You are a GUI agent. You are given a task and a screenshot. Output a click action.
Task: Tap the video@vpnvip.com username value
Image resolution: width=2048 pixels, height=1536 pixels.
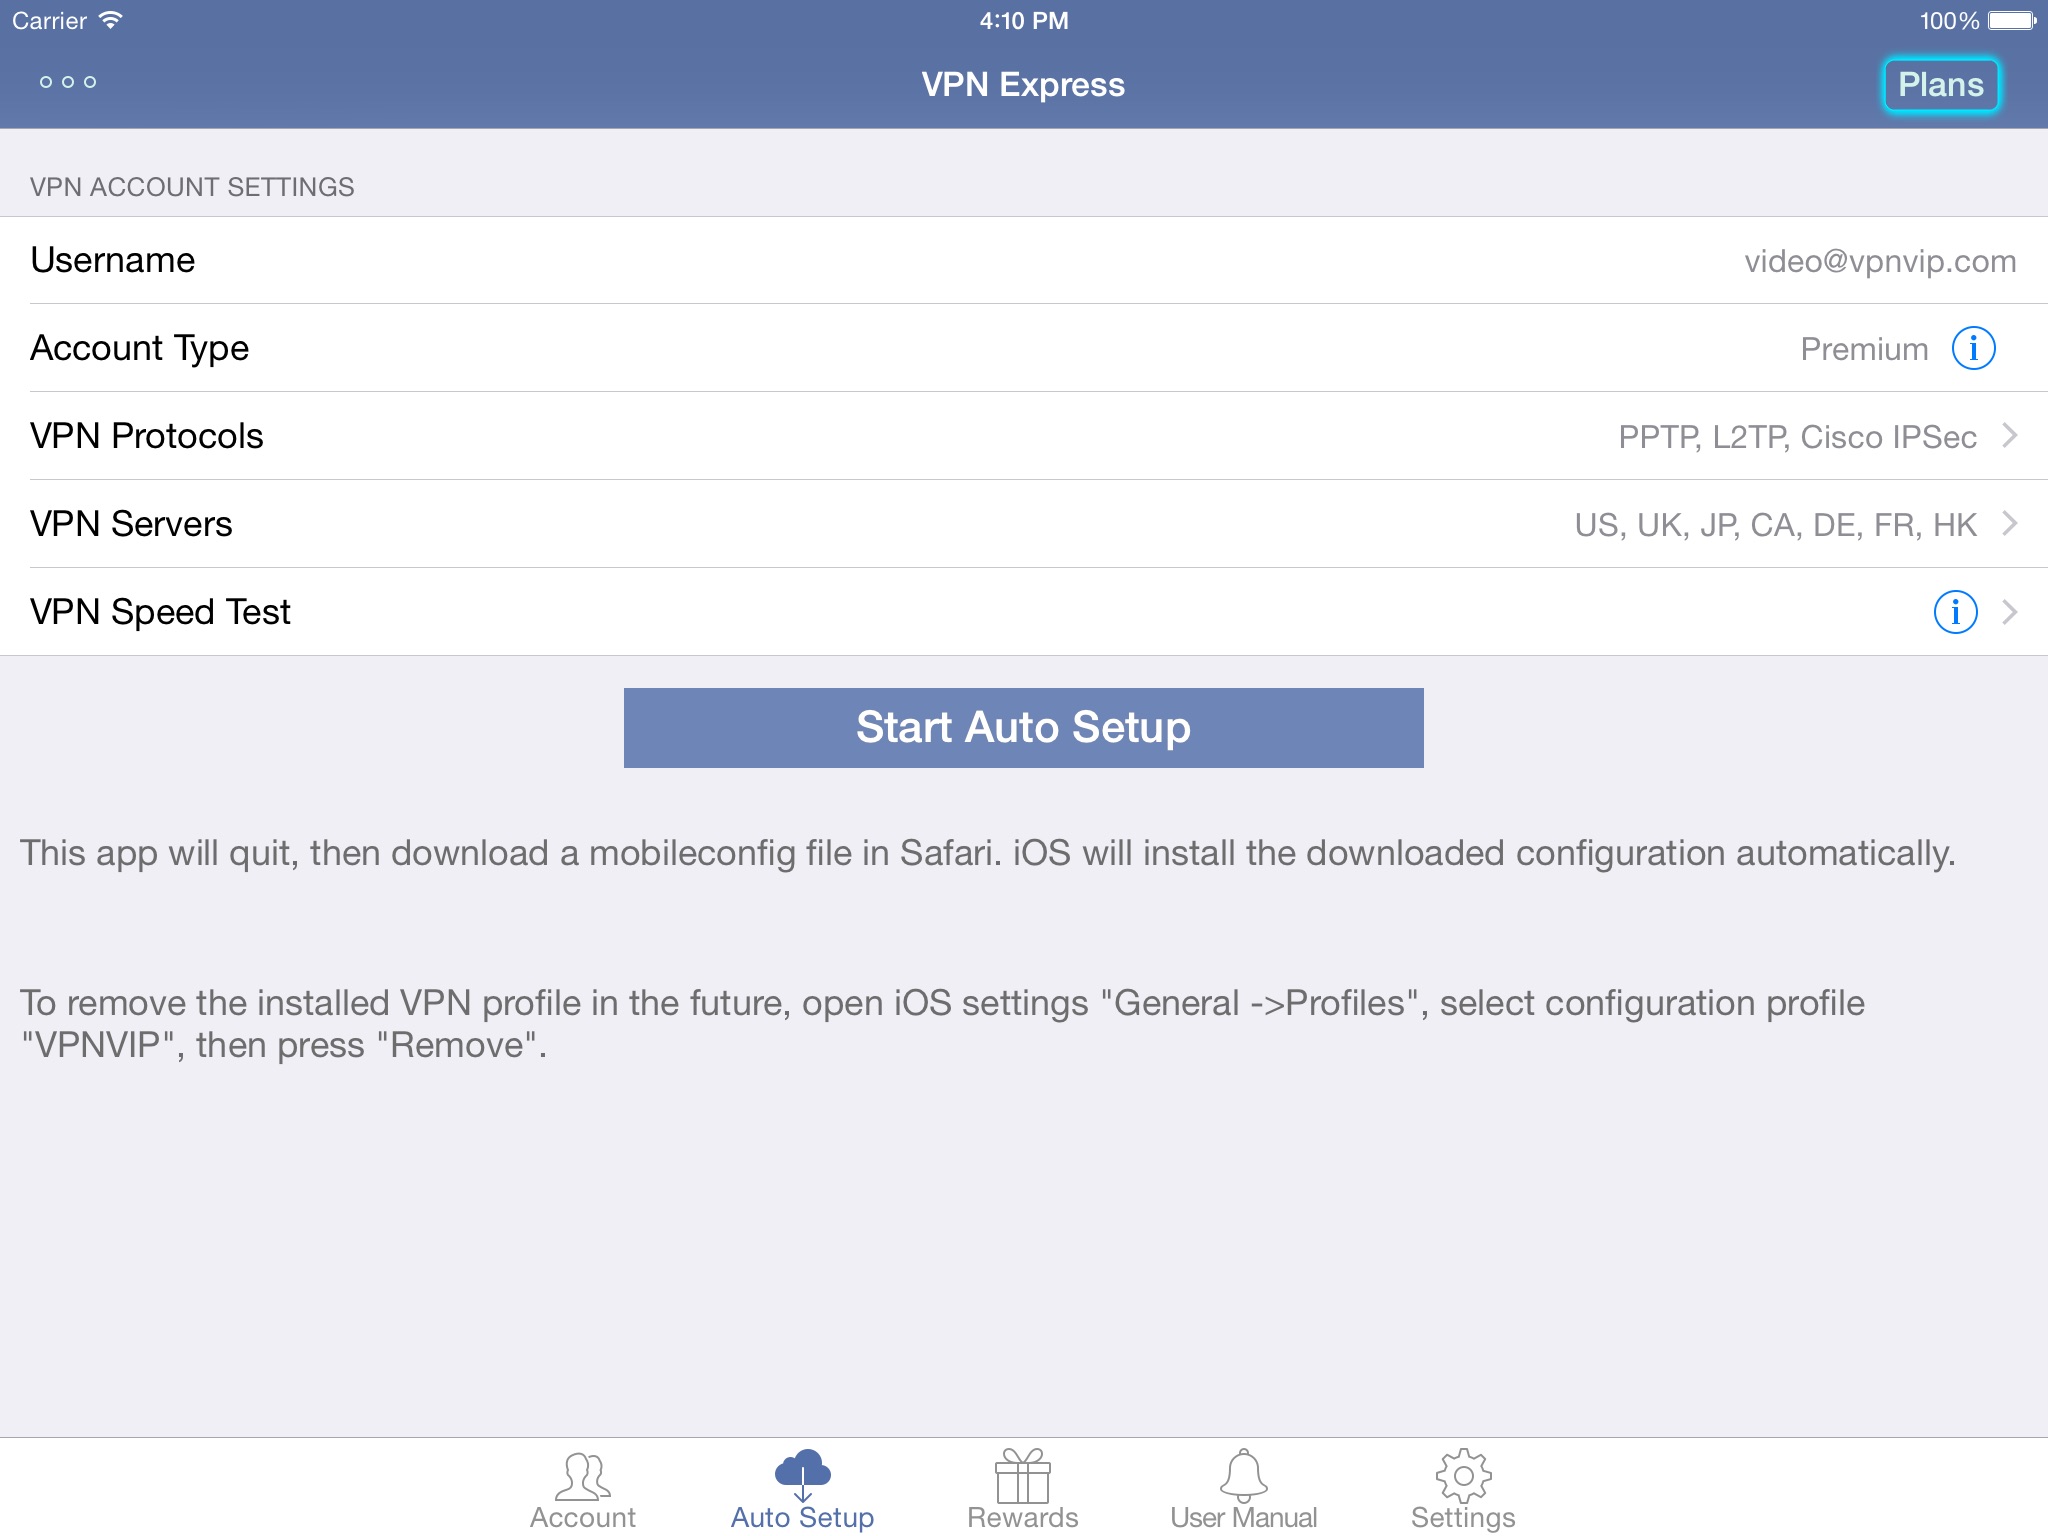(1880, 261)
